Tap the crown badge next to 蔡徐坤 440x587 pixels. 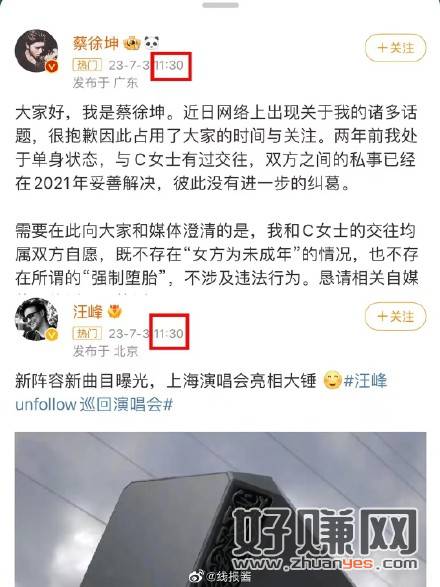[x=132, y=44]
